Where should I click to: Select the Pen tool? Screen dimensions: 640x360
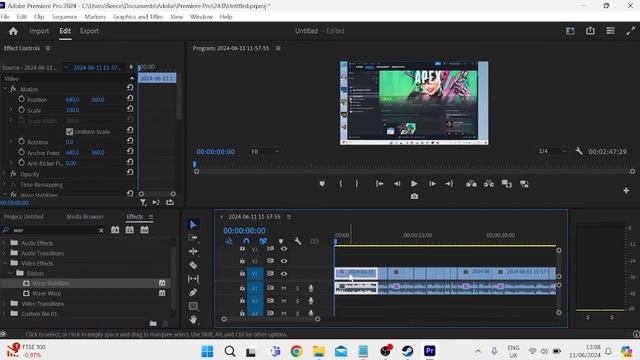coord(193,292)
